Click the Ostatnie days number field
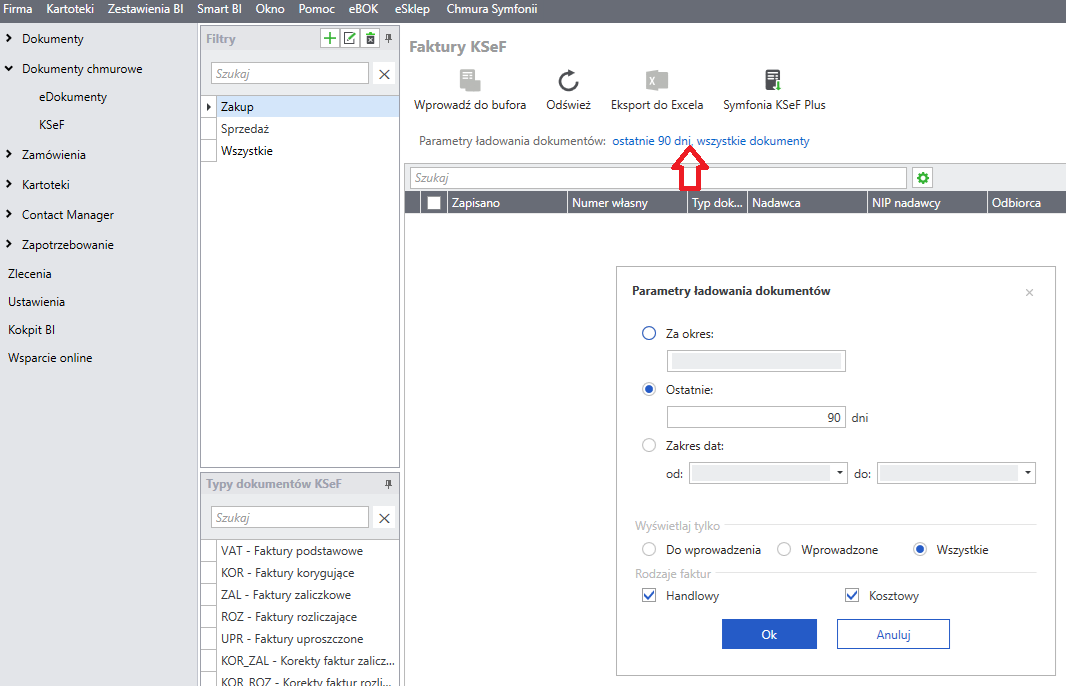The width and height of the screenshot is (1066, 692). pos(755,418)
